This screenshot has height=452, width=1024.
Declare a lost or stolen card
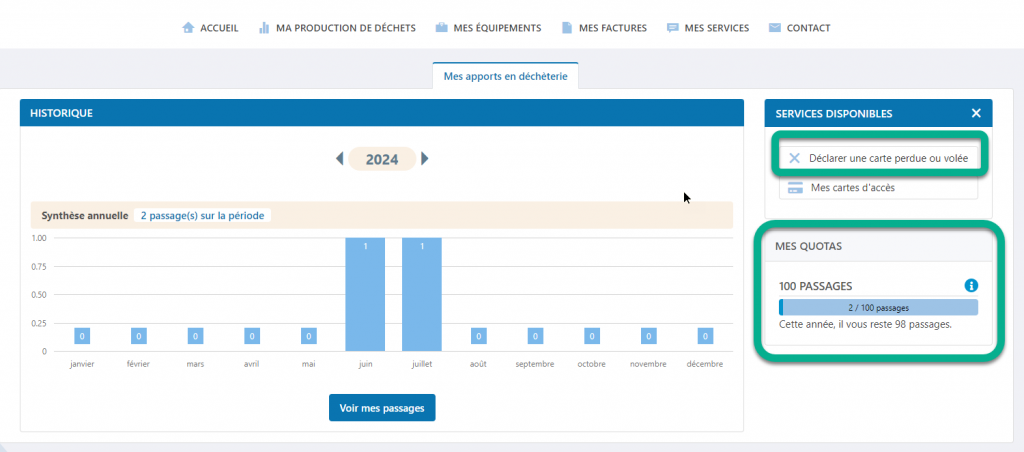tap(878, 158)
